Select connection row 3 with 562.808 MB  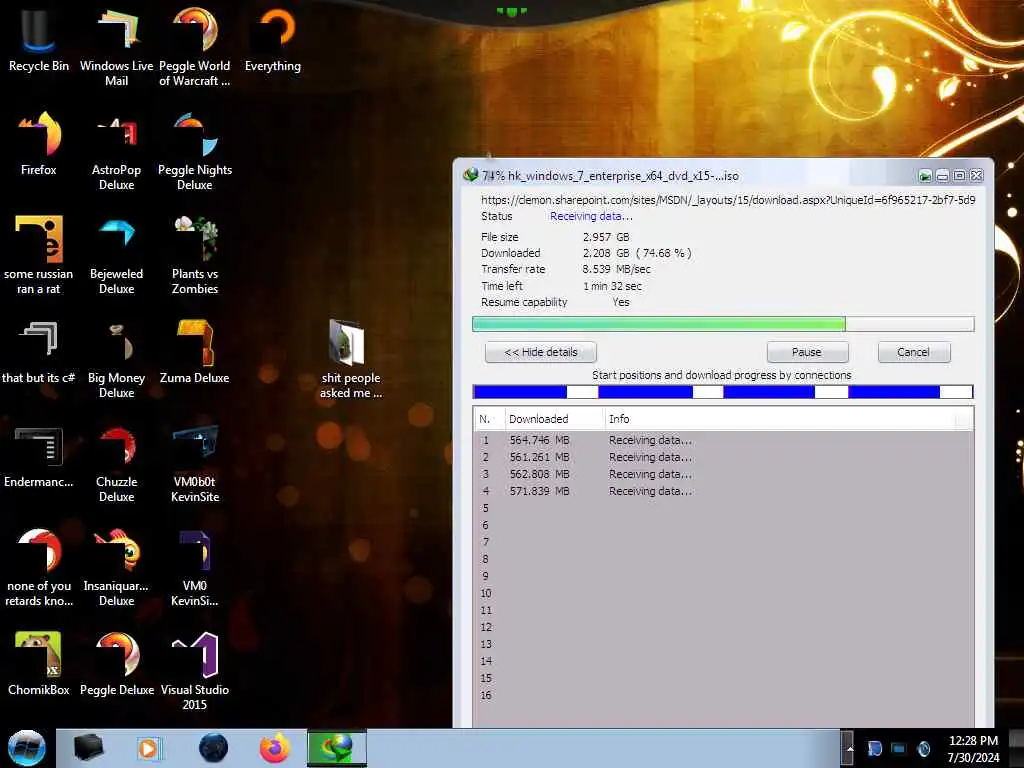tap(723, 474)
